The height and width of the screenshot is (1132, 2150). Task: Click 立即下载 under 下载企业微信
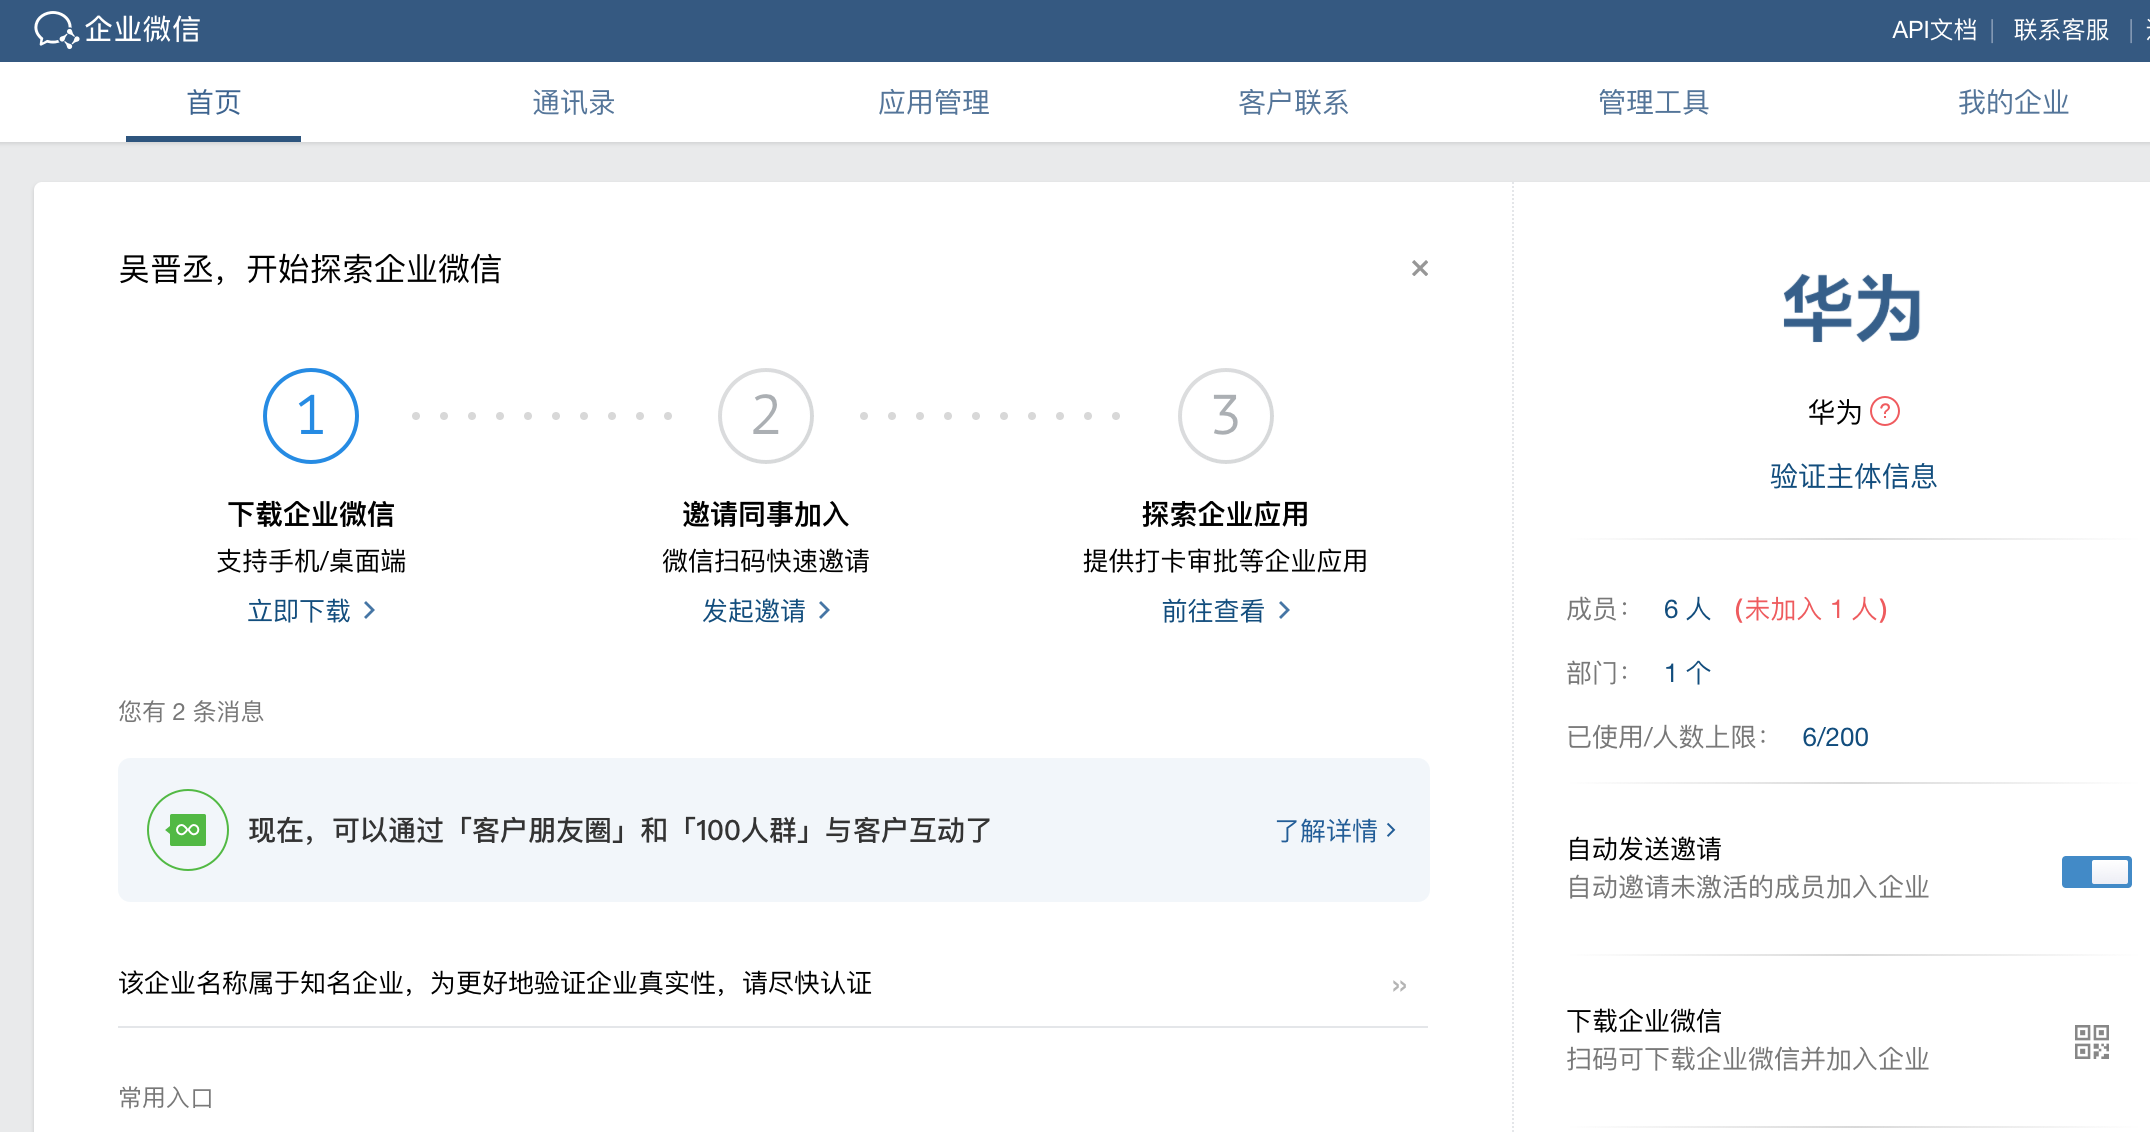coord(311,611)
